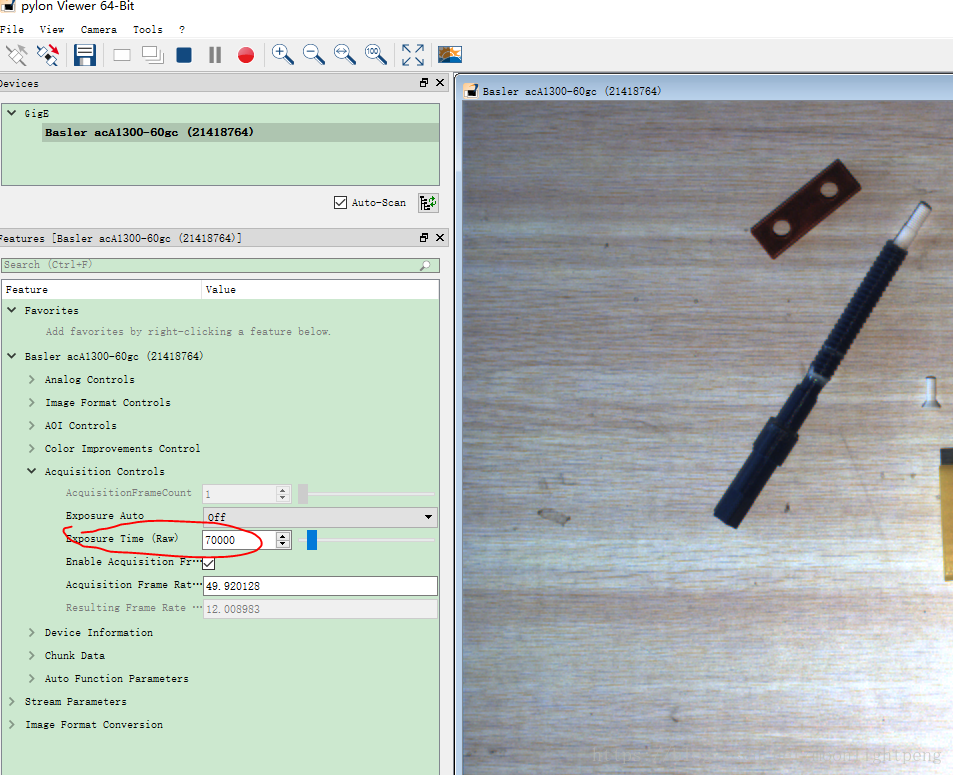Expand Stream Parameters
This screenshot has height=775, width=953.
pos(12,701)
